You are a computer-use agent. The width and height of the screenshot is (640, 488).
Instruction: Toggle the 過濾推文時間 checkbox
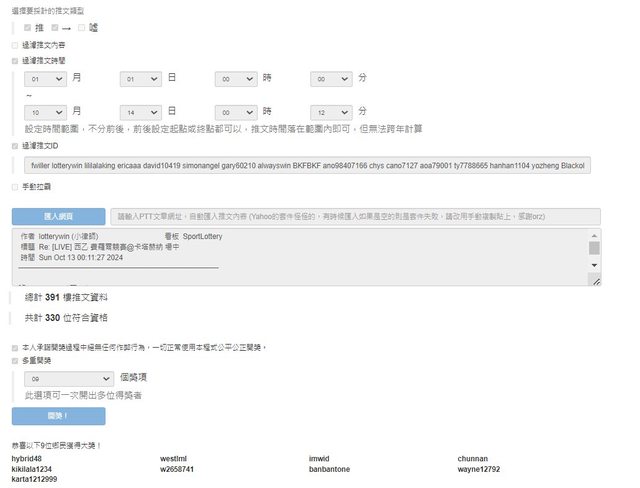(15, 60)
